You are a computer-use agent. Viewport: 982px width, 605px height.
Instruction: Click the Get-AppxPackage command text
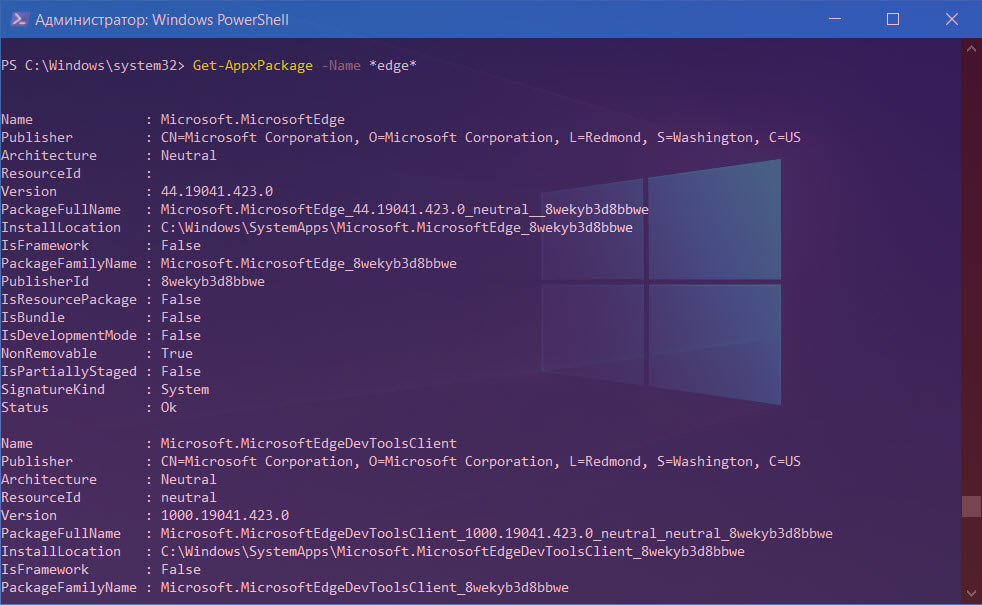[252, 66]
